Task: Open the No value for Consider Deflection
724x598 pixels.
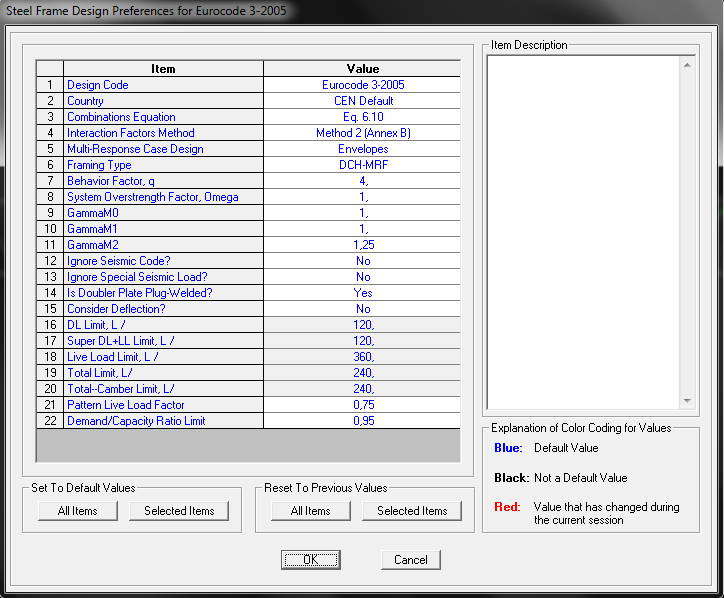Action: coord(362,309)
